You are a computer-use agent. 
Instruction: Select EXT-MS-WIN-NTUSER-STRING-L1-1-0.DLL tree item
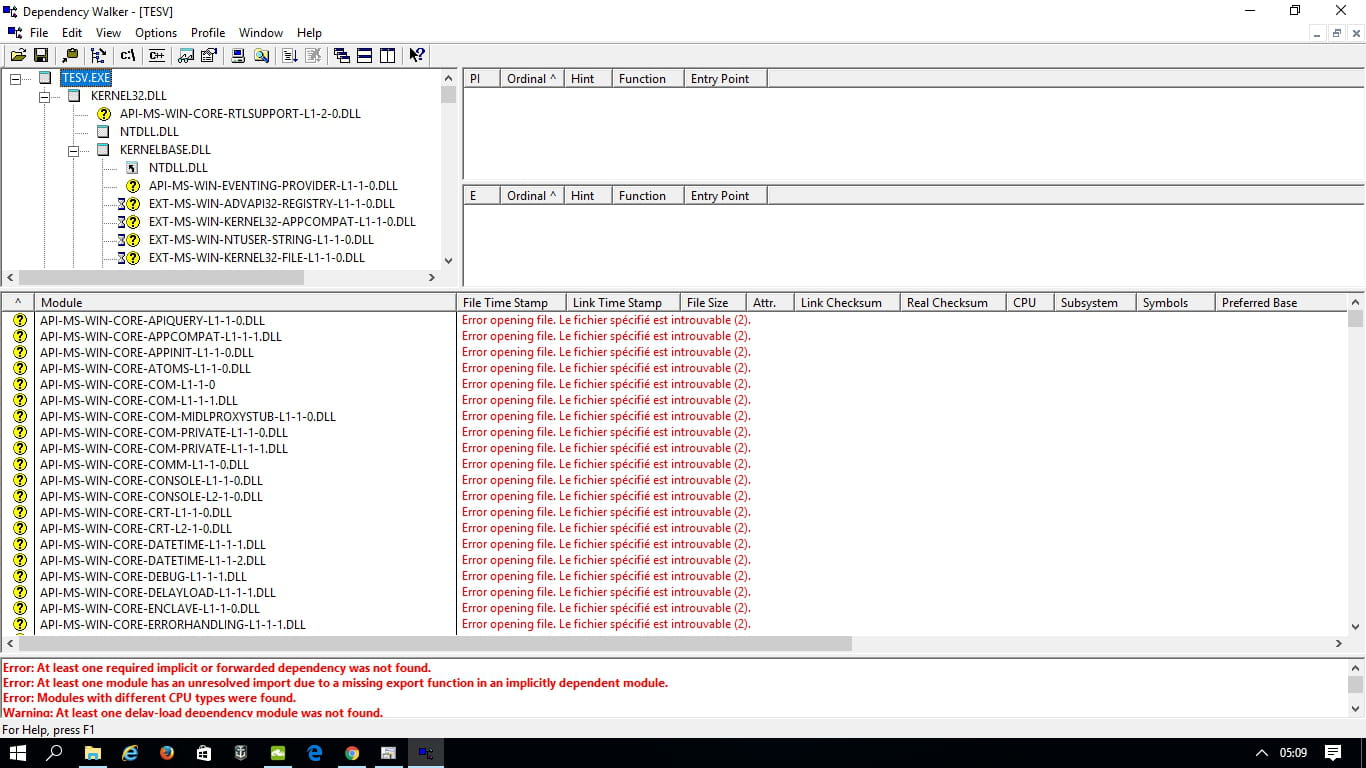pos(261,240)
